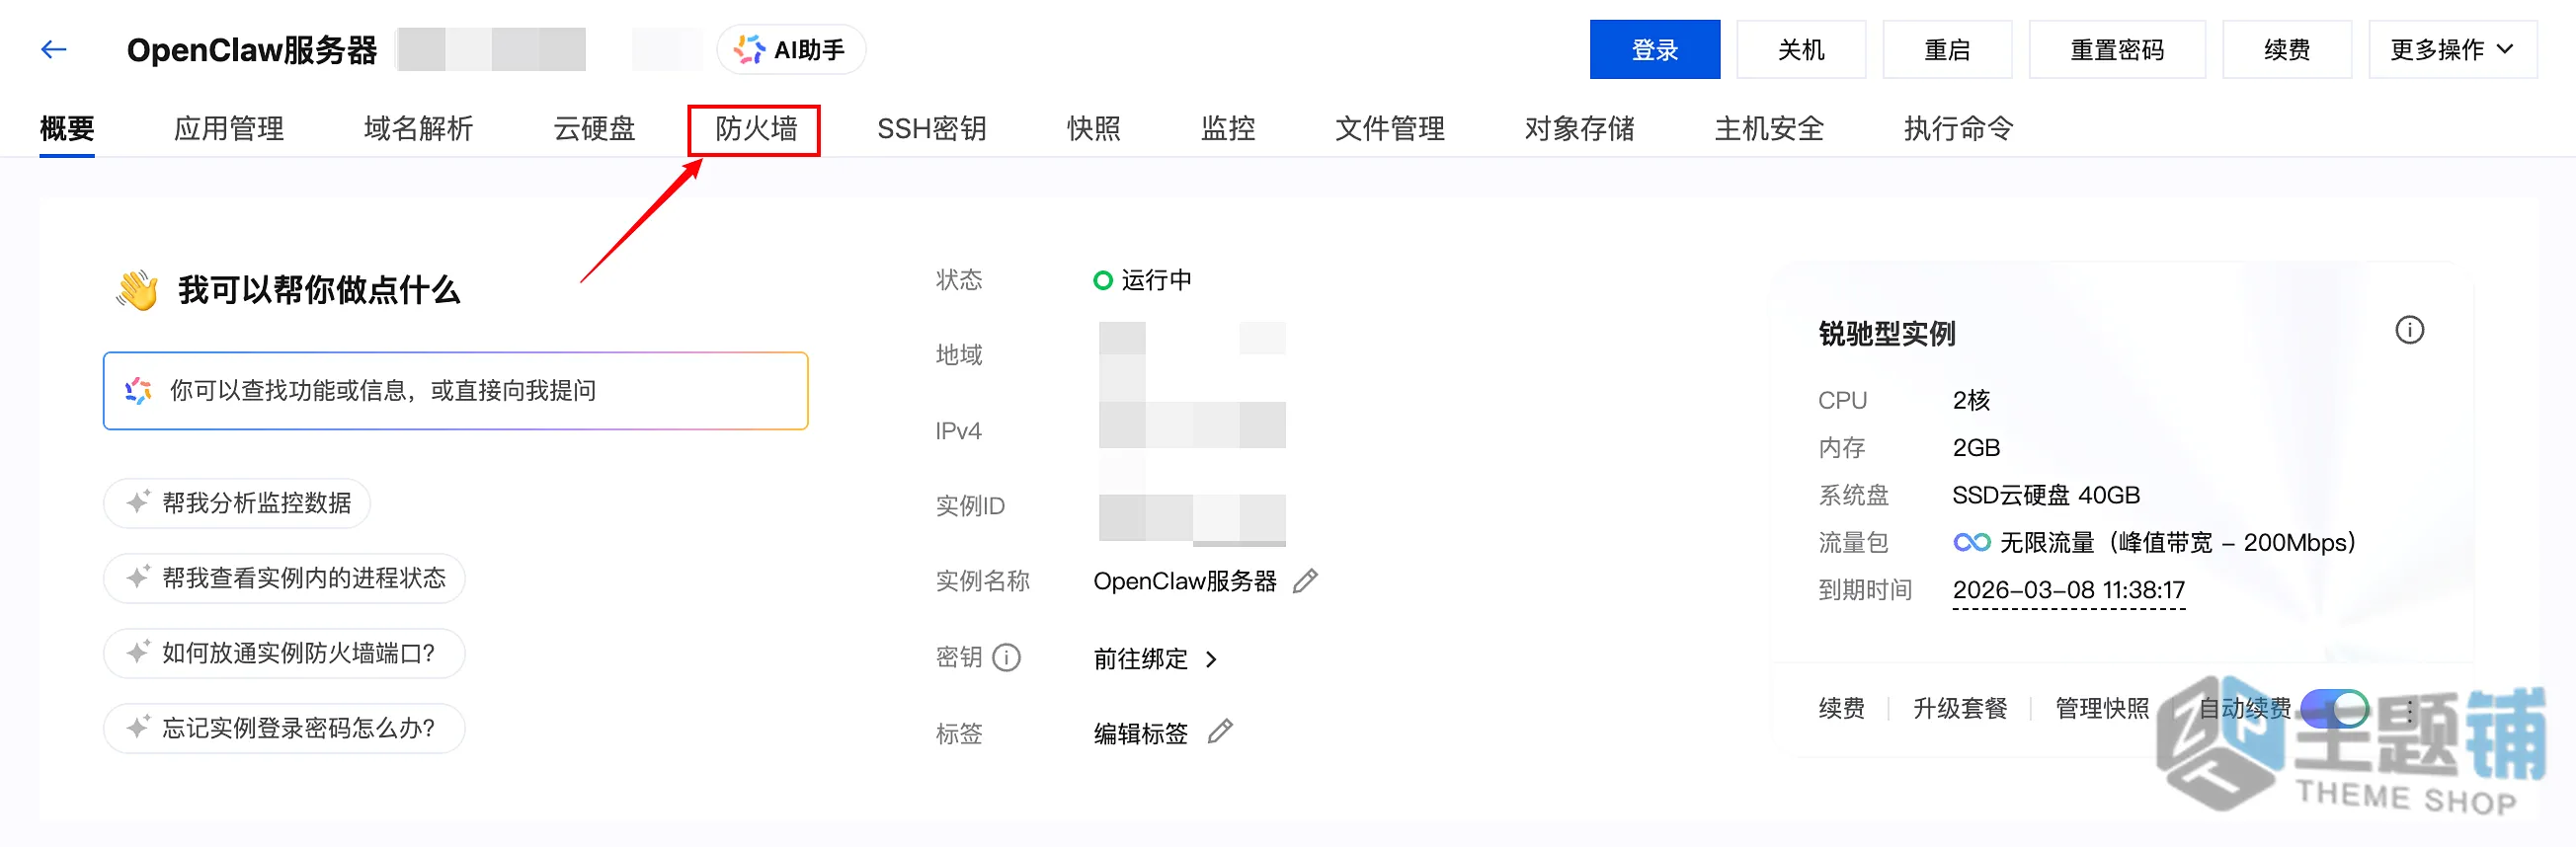Click the AI logo icon in input box

(138, 390)
